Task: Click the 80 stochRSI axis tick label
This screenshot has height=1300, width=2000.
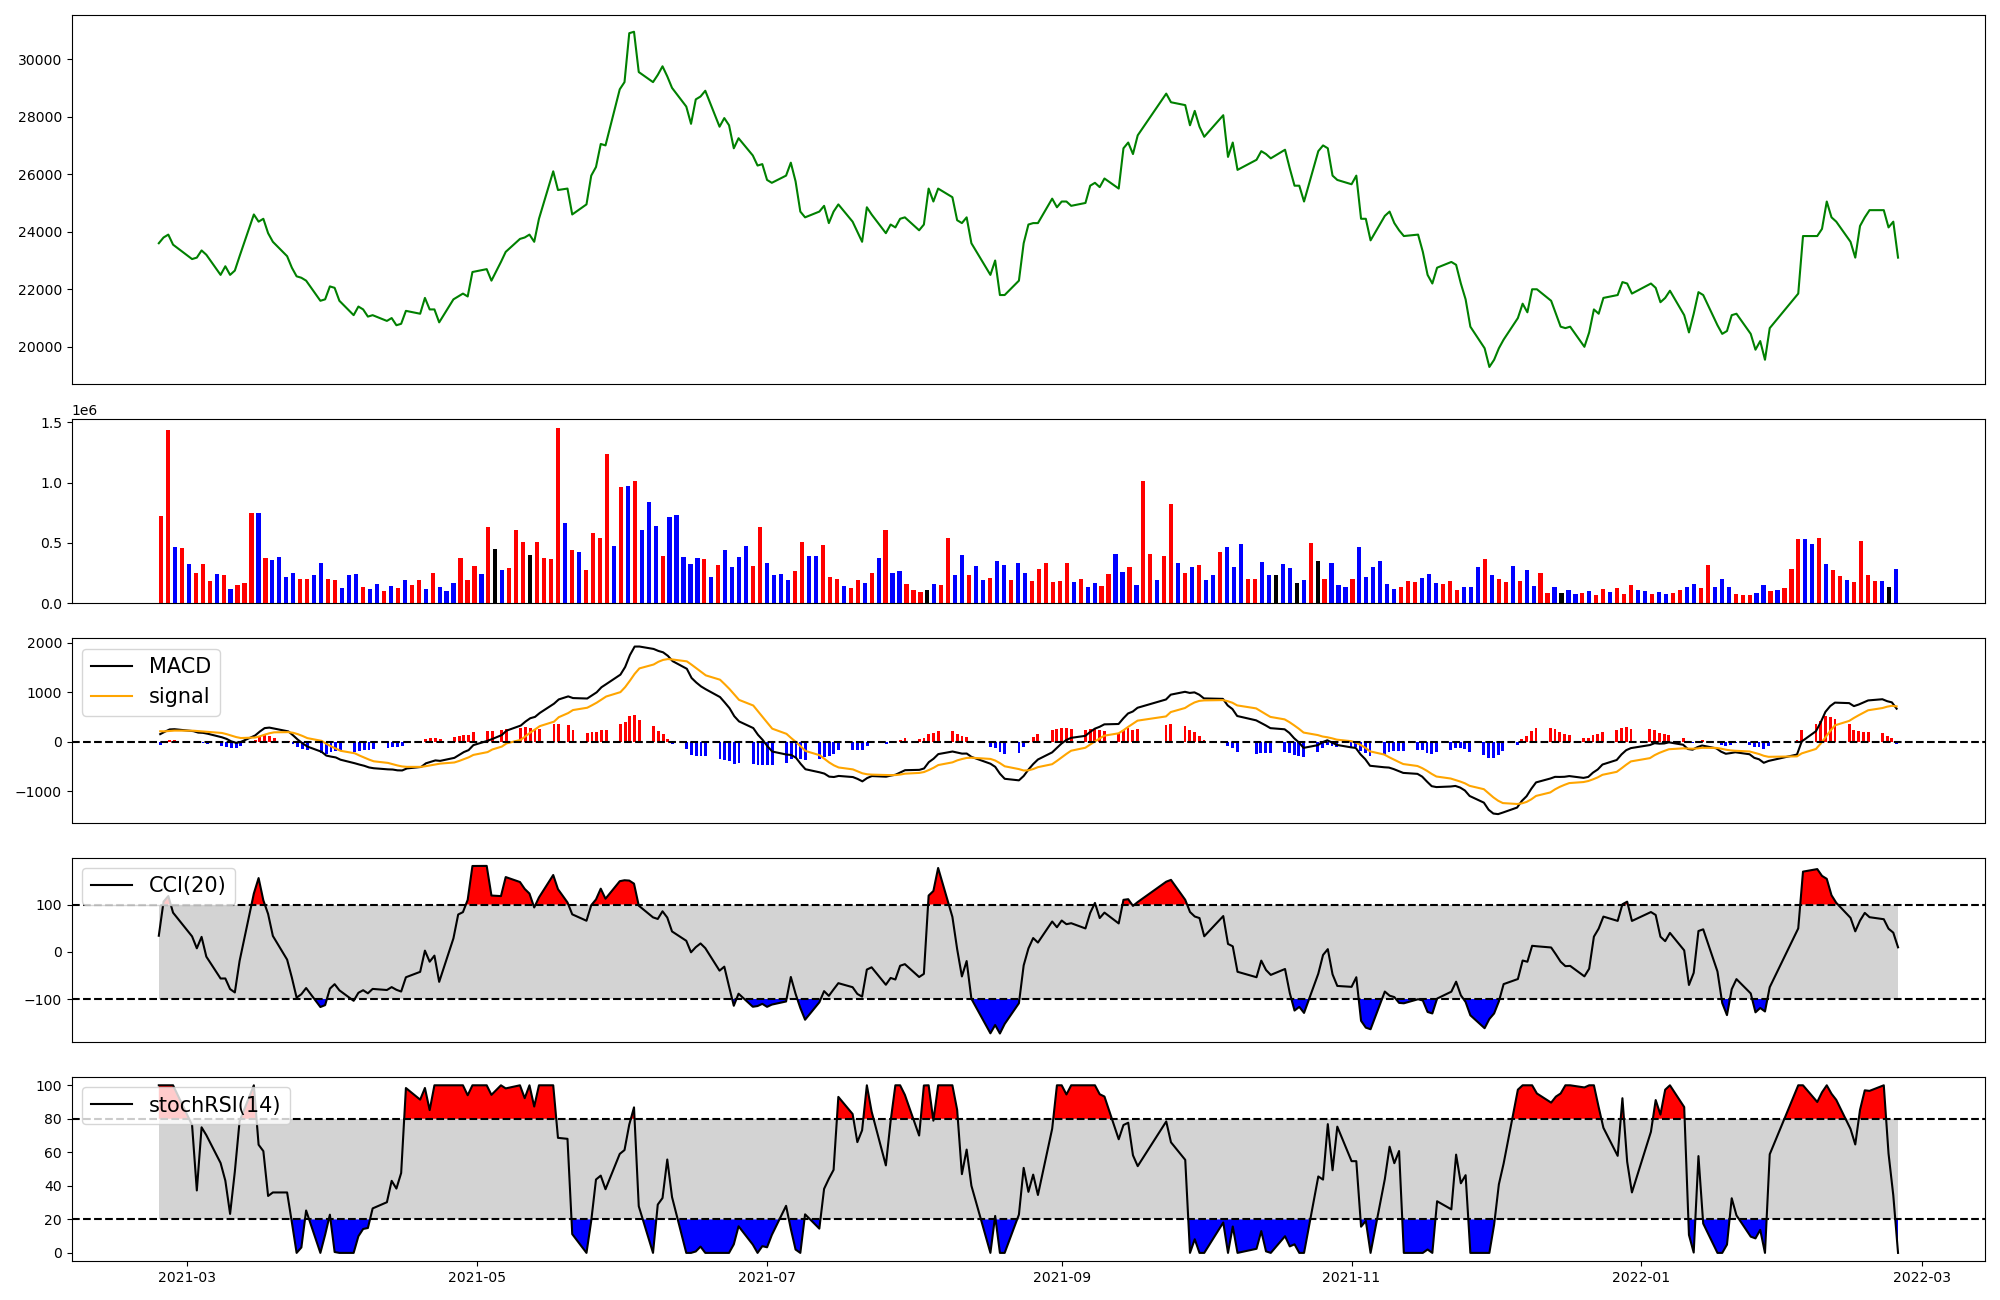Action: coord(54,1120)
